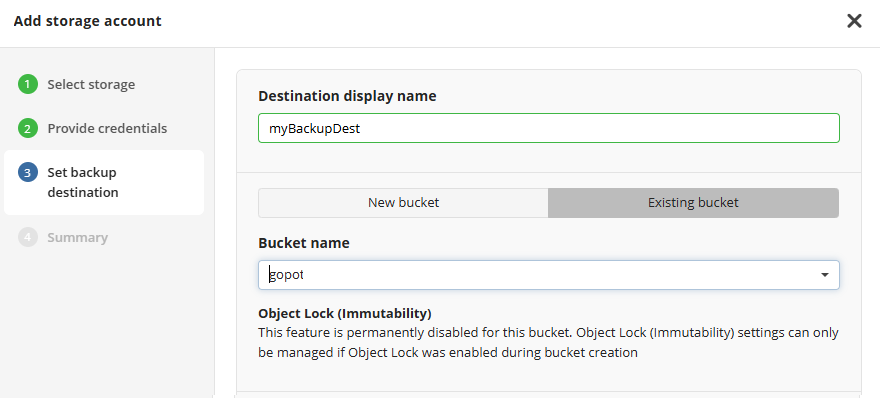Return to Provide credentials step
880x398 pixels.
coord(107,129)
